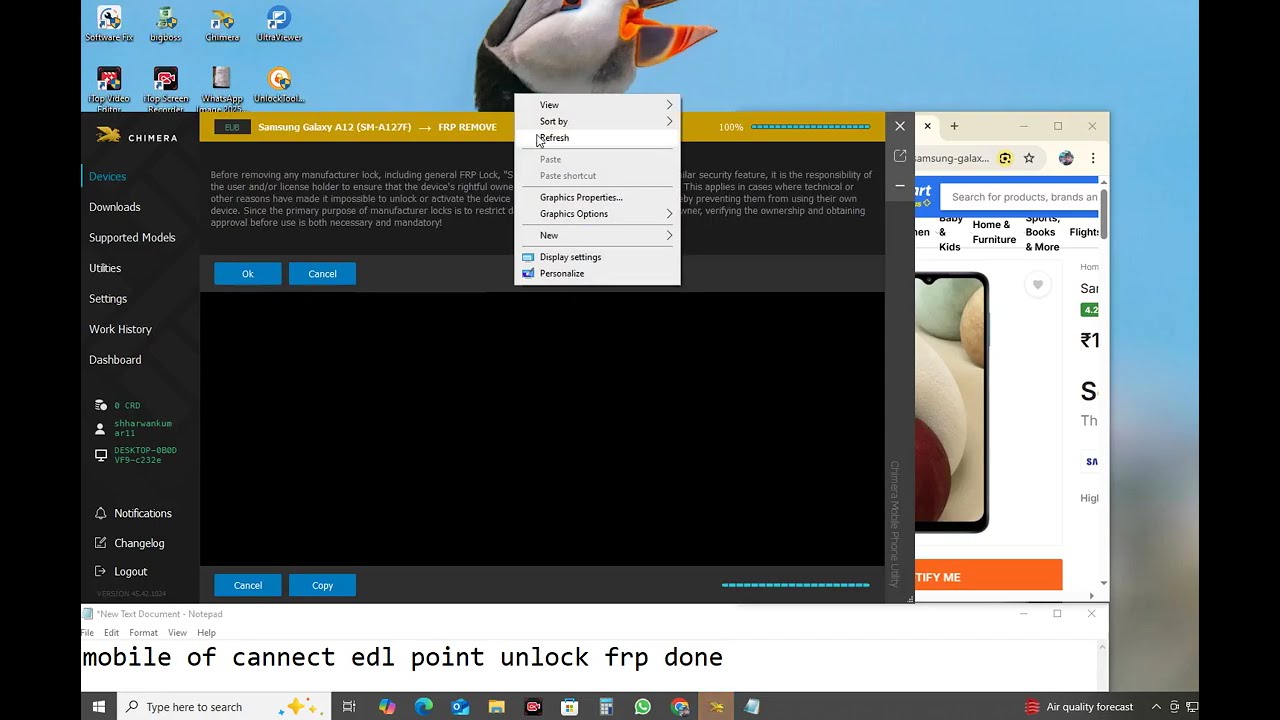Open Supported Models in Chimera

point(132,237)
